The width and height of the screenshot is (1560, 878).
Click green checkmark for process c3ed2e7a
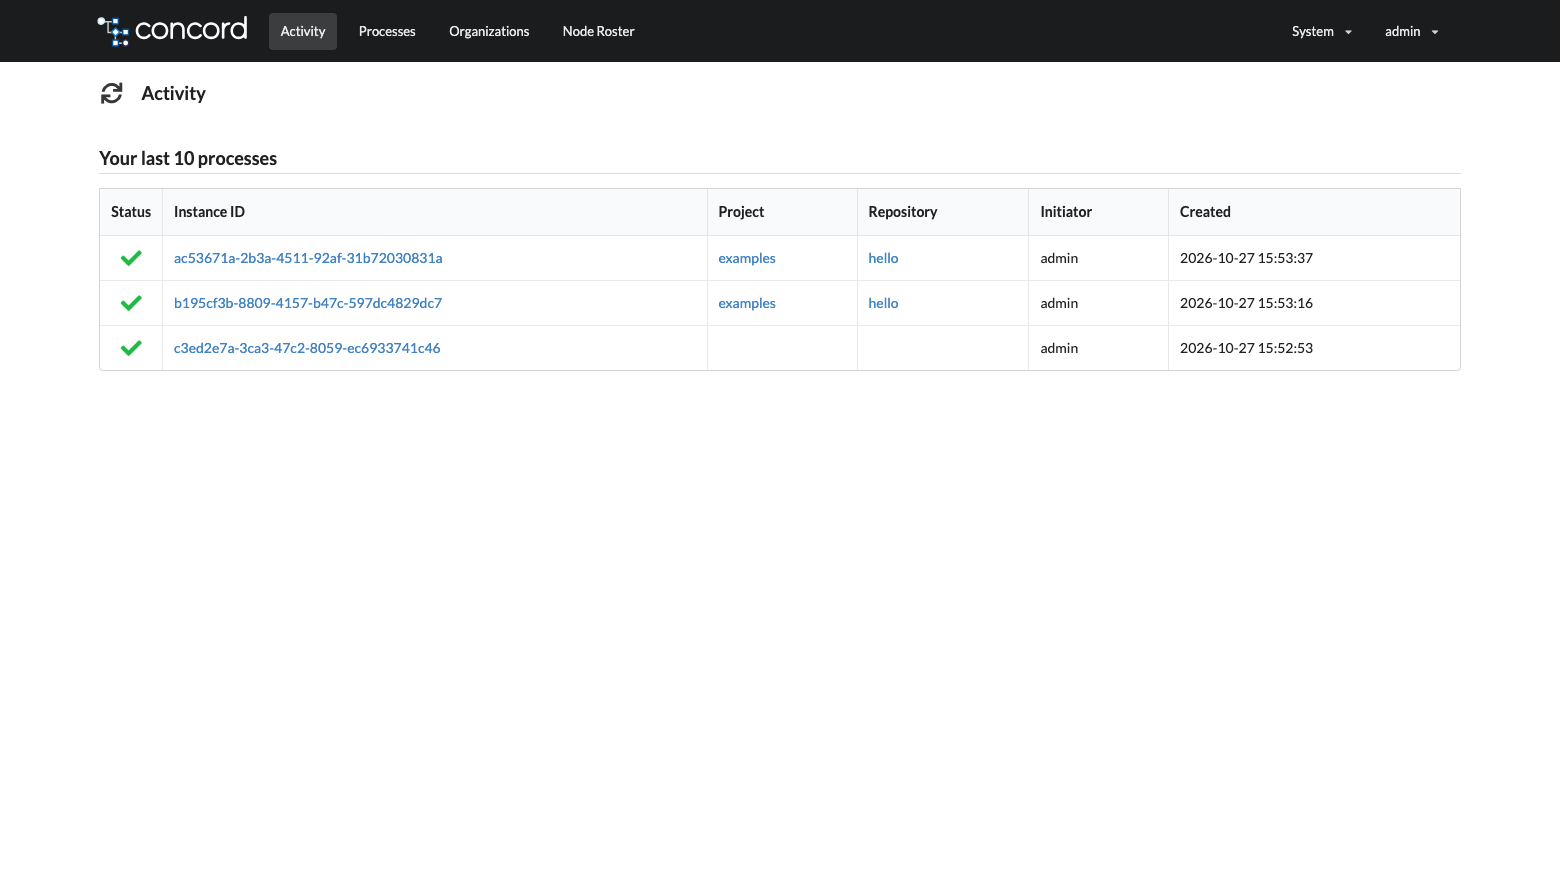[131, 348]
